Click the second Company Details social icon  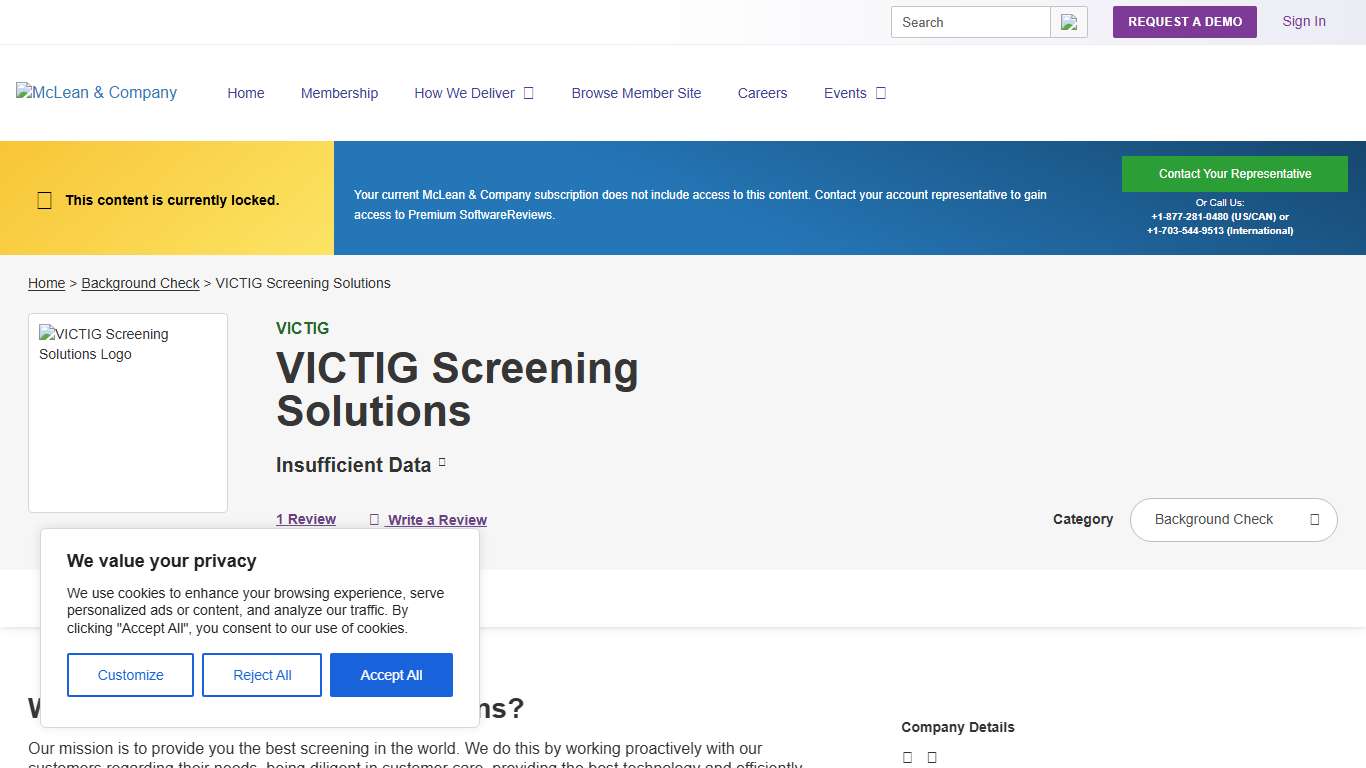tap(931, 757)
